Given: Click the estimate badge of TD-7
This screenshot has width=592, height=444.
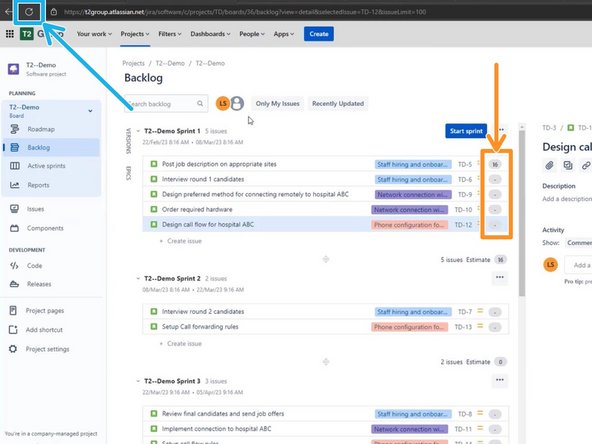Looking at the screenshot, I should click(495, 312).
